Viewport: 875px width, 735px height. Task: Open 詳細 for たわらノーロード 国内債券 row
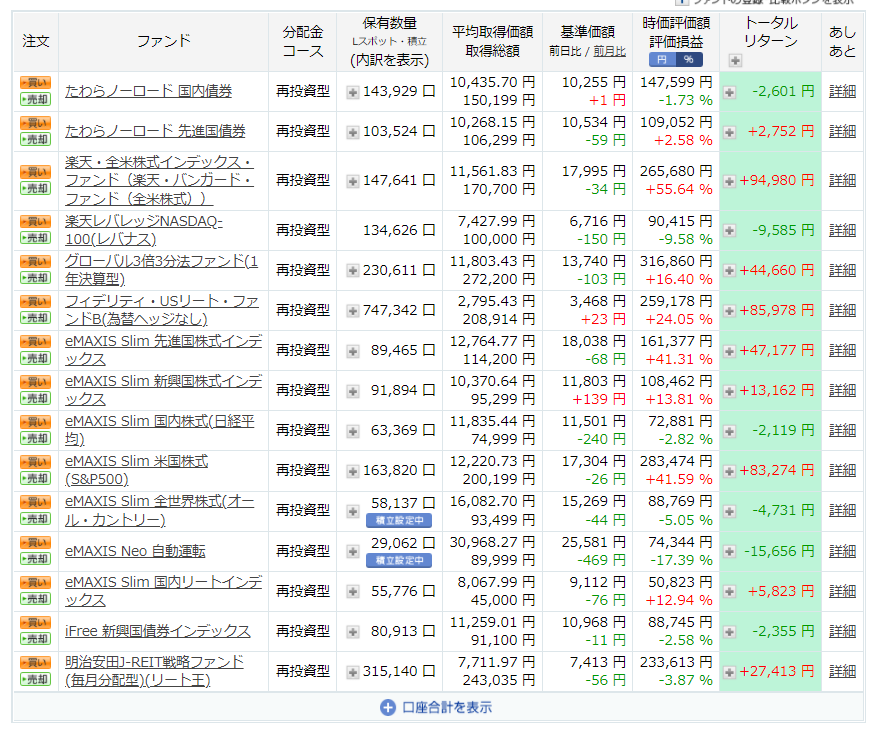pyautogui.click(x=842, y=91)
